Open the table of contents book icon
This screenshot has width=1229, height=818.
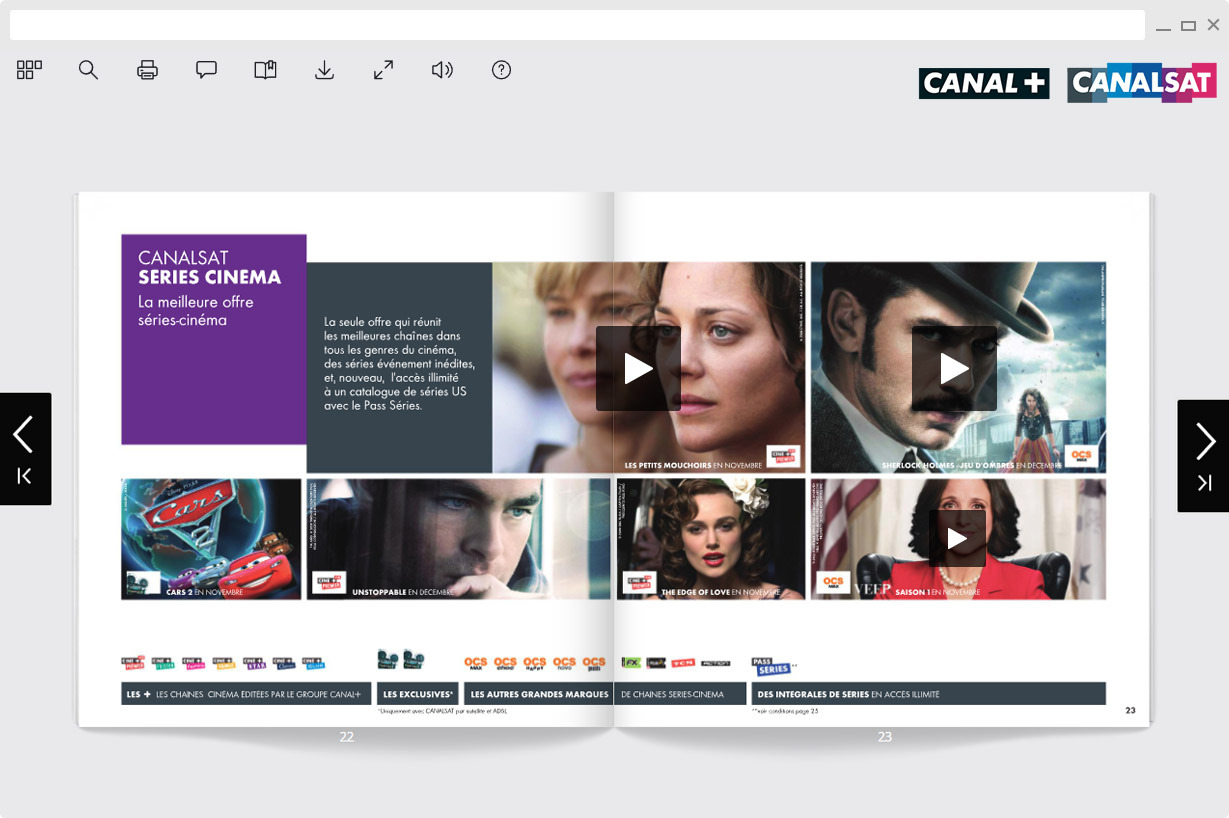pyautogui.click(x=265, y=70)
